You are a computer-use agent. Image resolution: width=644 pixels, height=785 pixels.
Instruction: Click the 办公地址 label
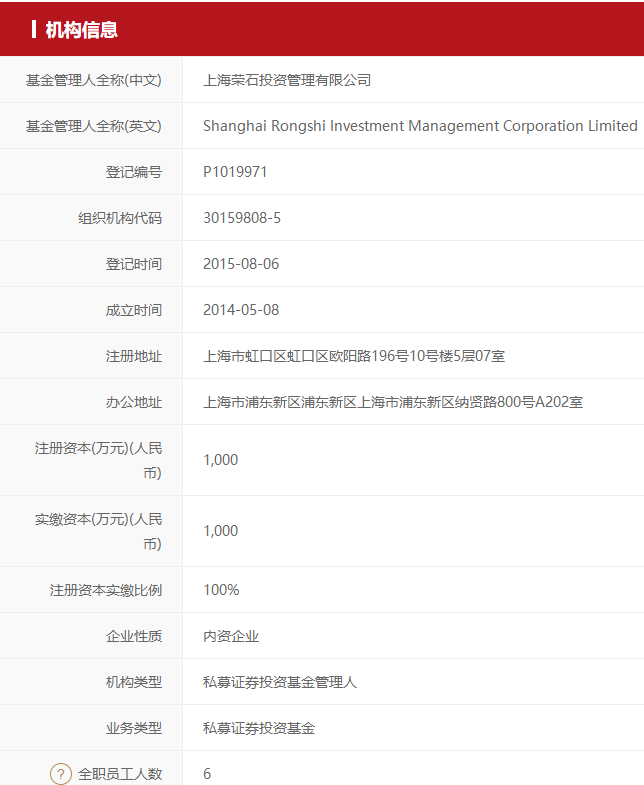[x=134, y=403]
